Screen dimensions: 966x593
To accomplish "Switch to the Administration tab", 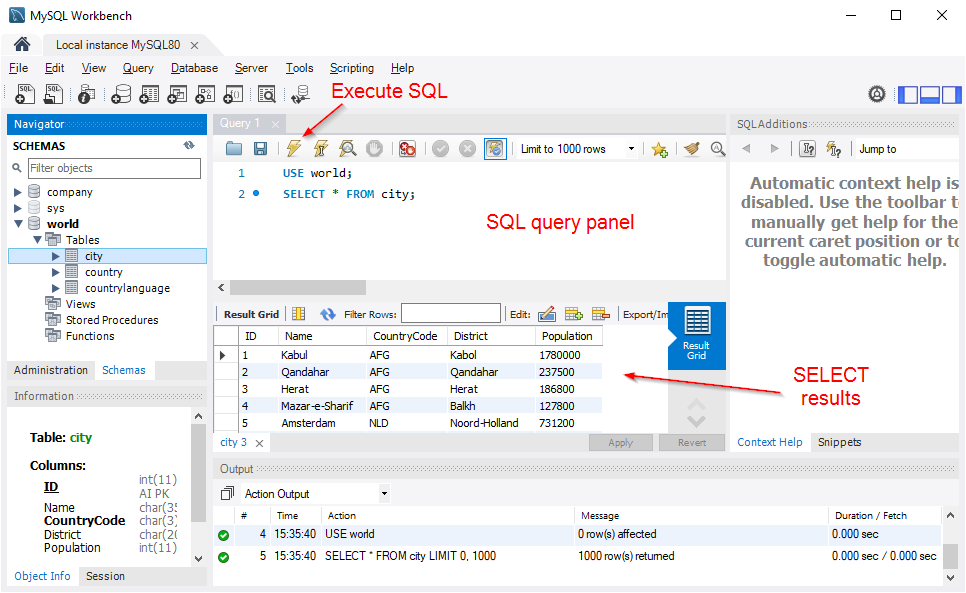I will click(x=51, y=370).
